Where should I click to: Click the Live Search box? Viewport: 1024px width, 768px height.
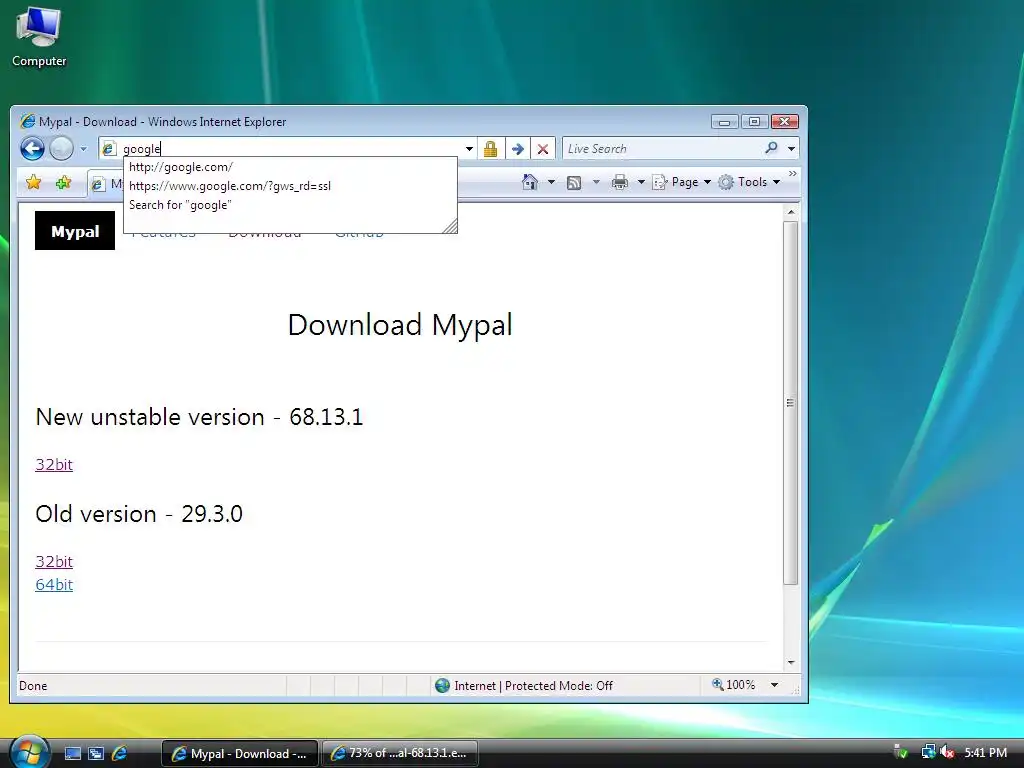[x=661, y=149]
